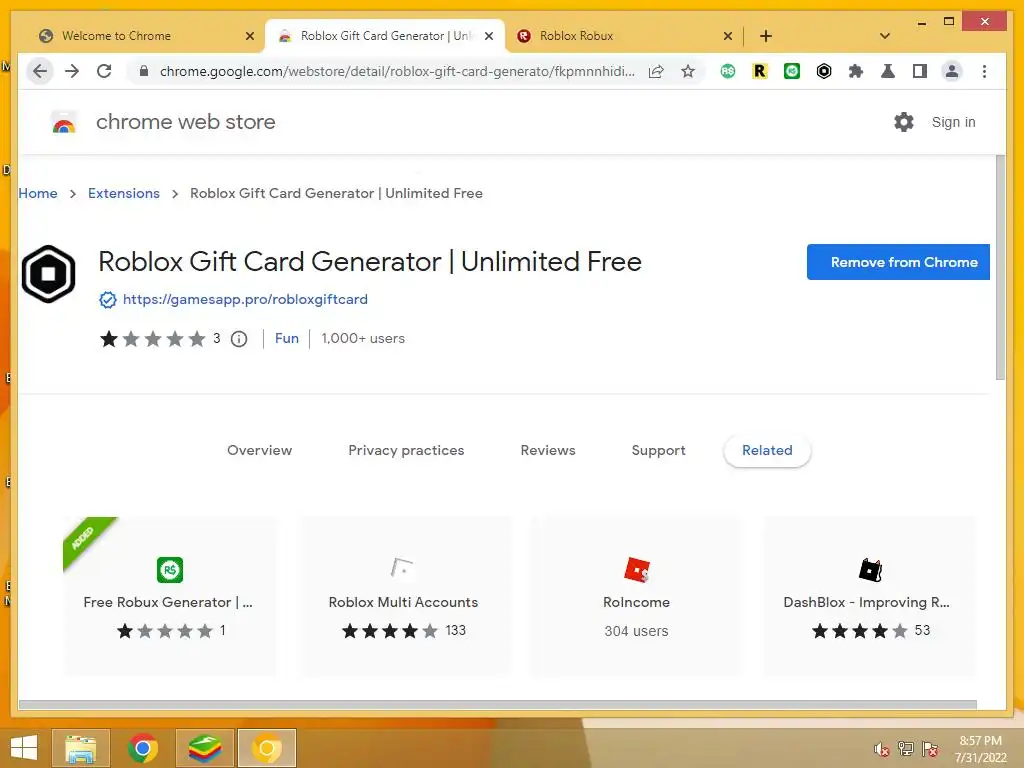Image resolution: width=1024 pixels, height=768 pixels.
Task: Click the '1,000+ users' text
Action: [363, 338]
